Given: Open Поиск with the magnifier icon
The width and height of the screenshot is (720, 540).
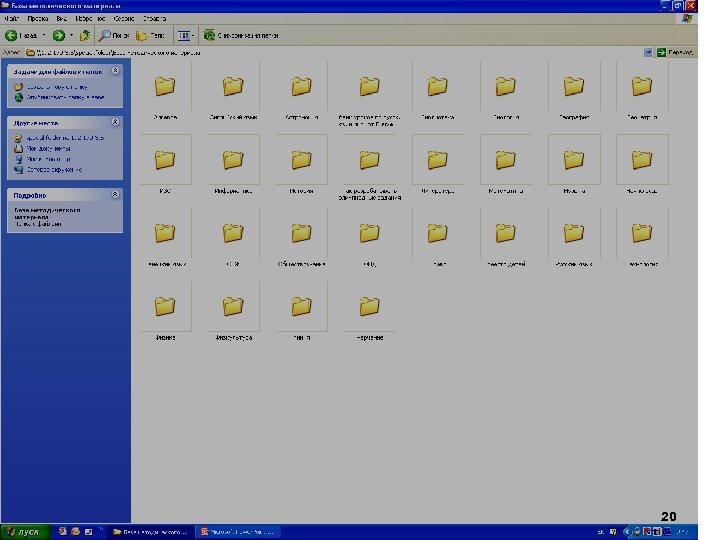Looking at the screenshot, I should tap(114, 35).
